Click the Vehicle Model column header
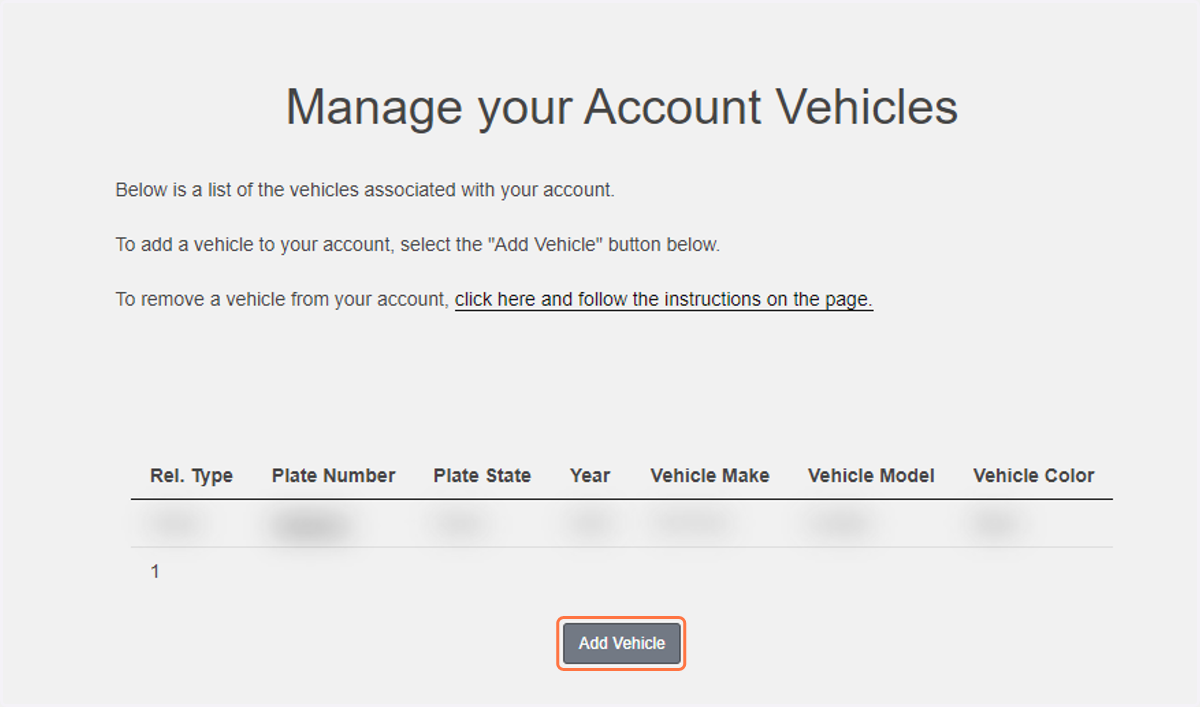This screenshot has height=707, width=1200. click(871, 476)
